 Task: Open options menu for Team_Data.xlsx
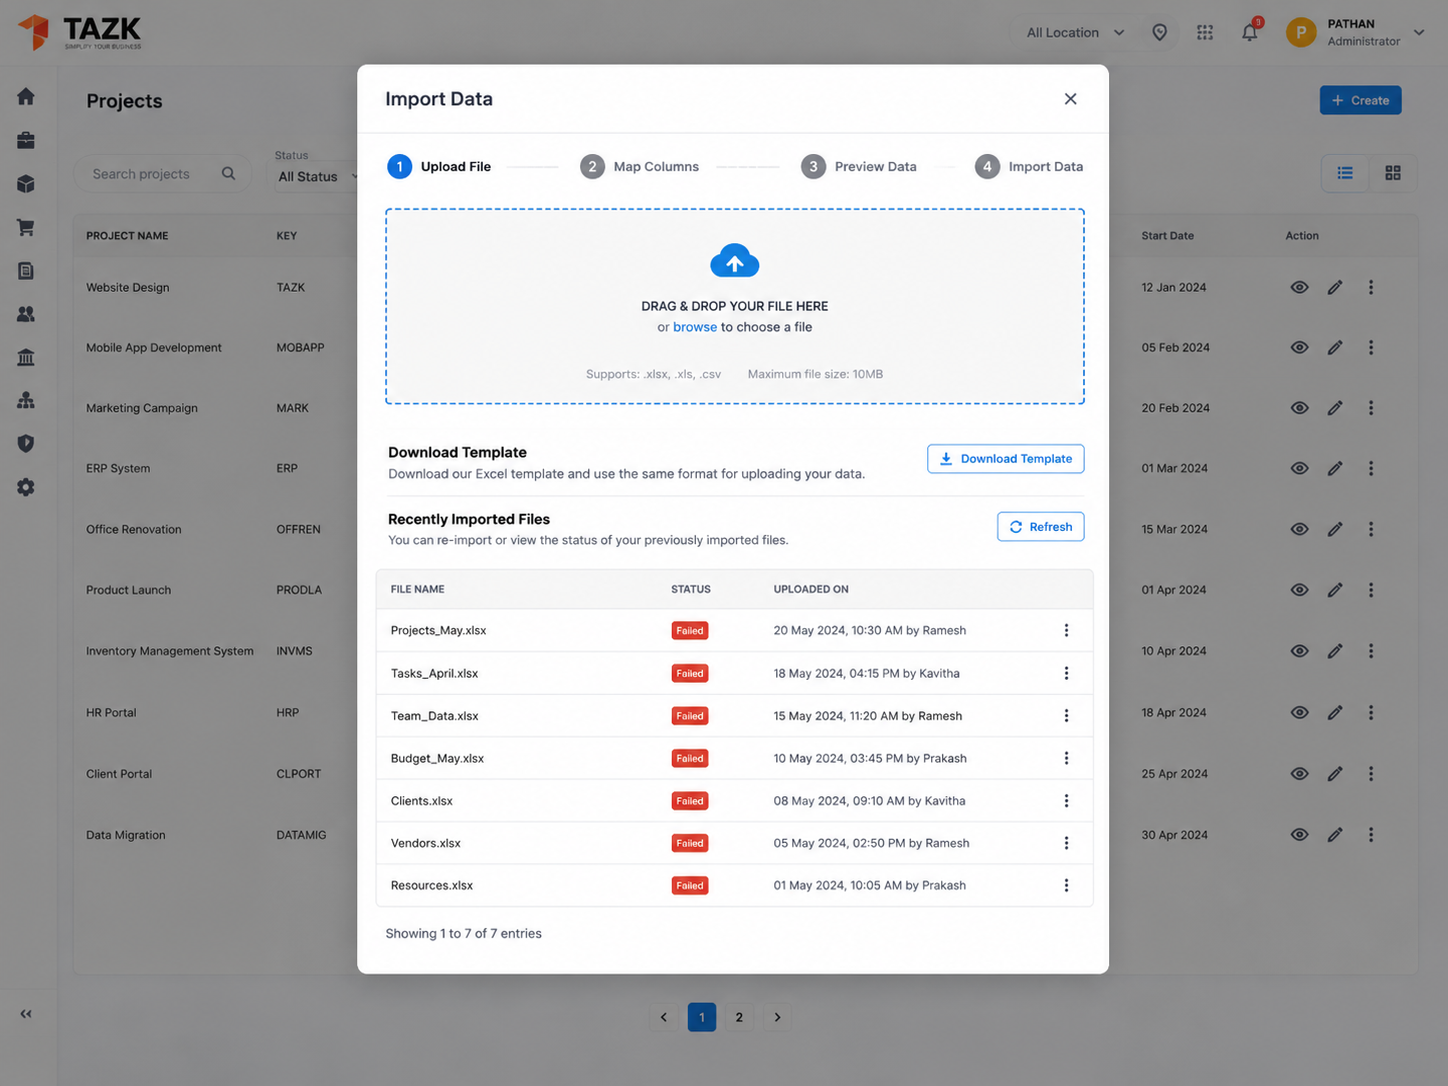(1066, 716)
